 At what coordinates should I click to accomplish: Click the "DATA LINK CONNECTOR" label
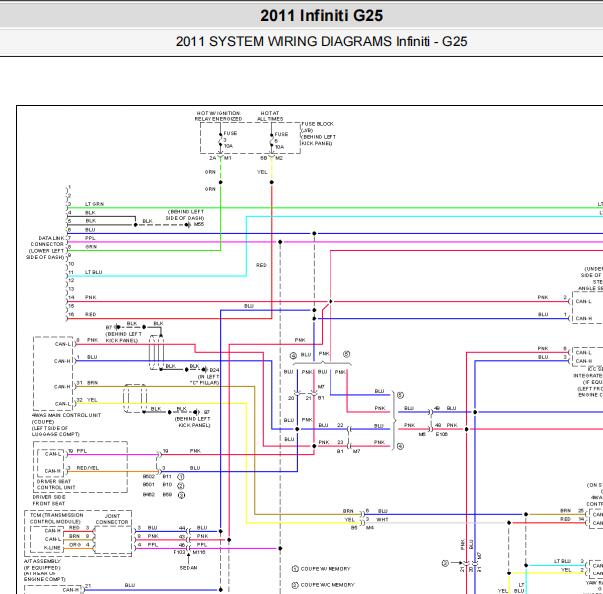click(x=47, y=241)
